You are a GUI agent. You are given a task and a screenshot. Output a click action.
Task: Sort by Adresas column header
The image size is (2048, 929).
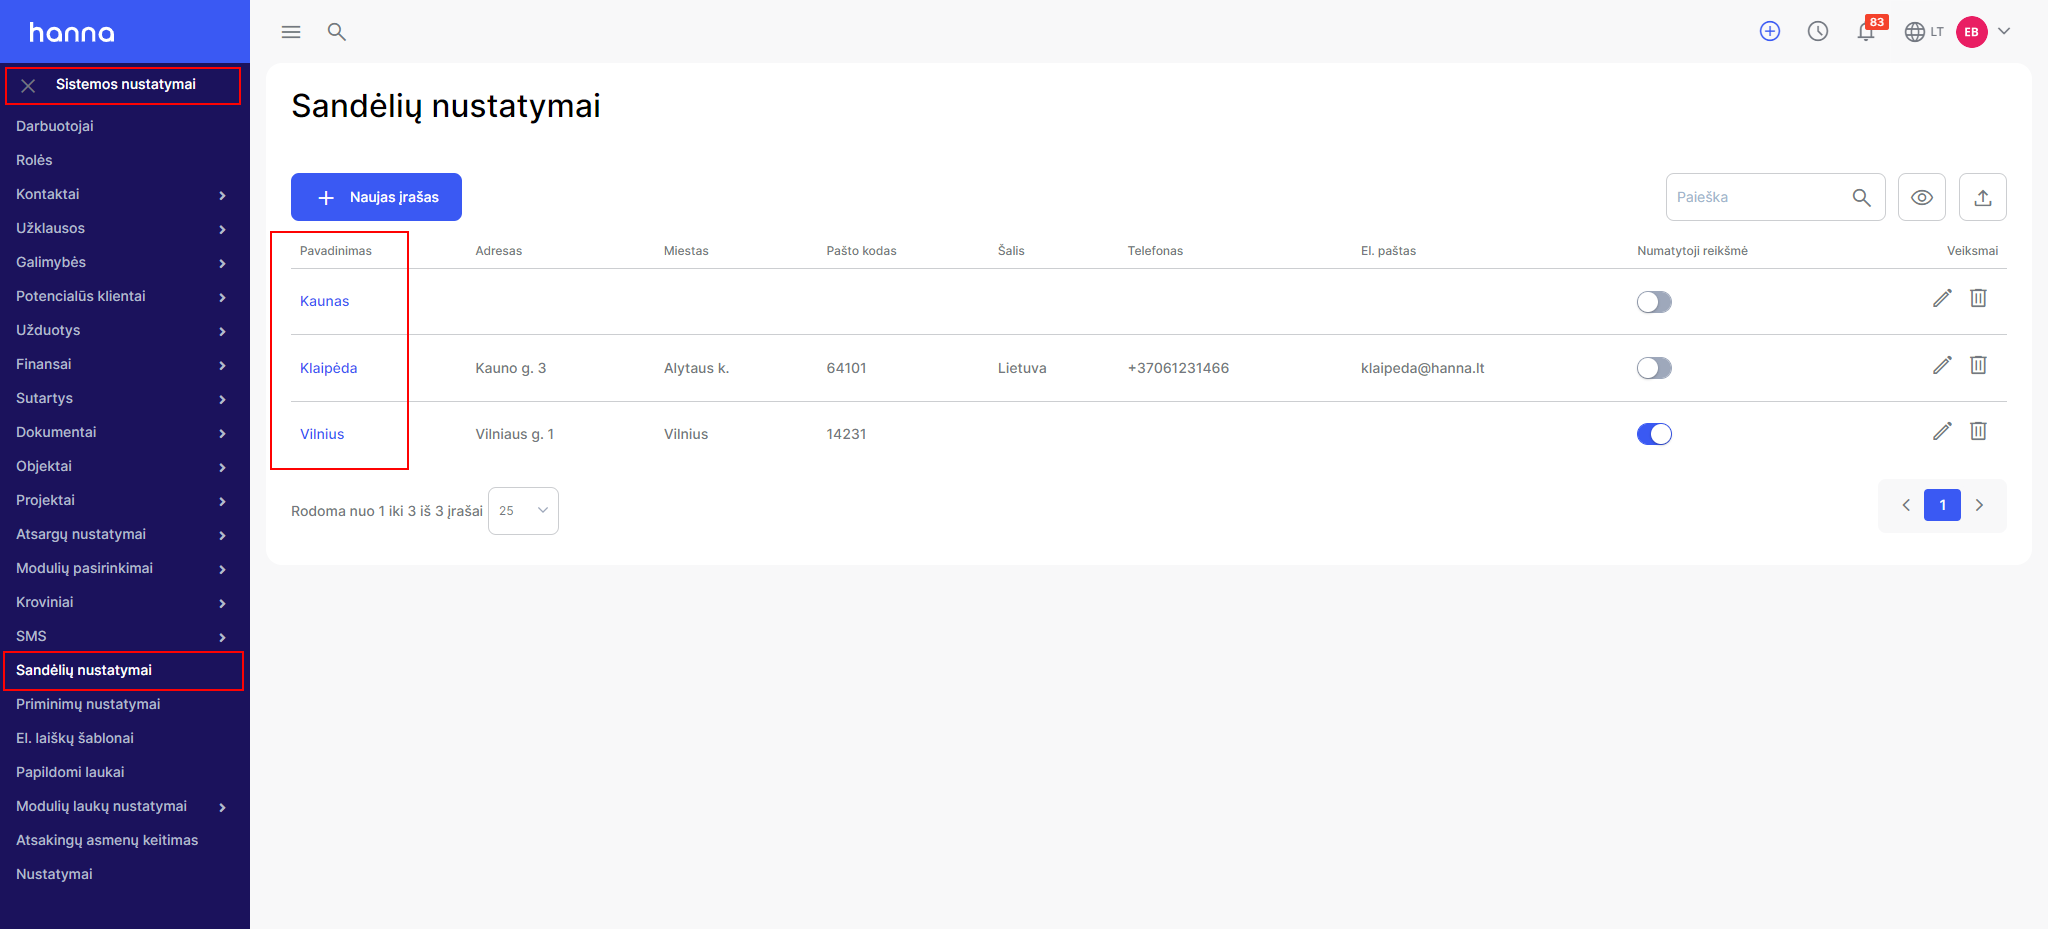click(499, 251)
